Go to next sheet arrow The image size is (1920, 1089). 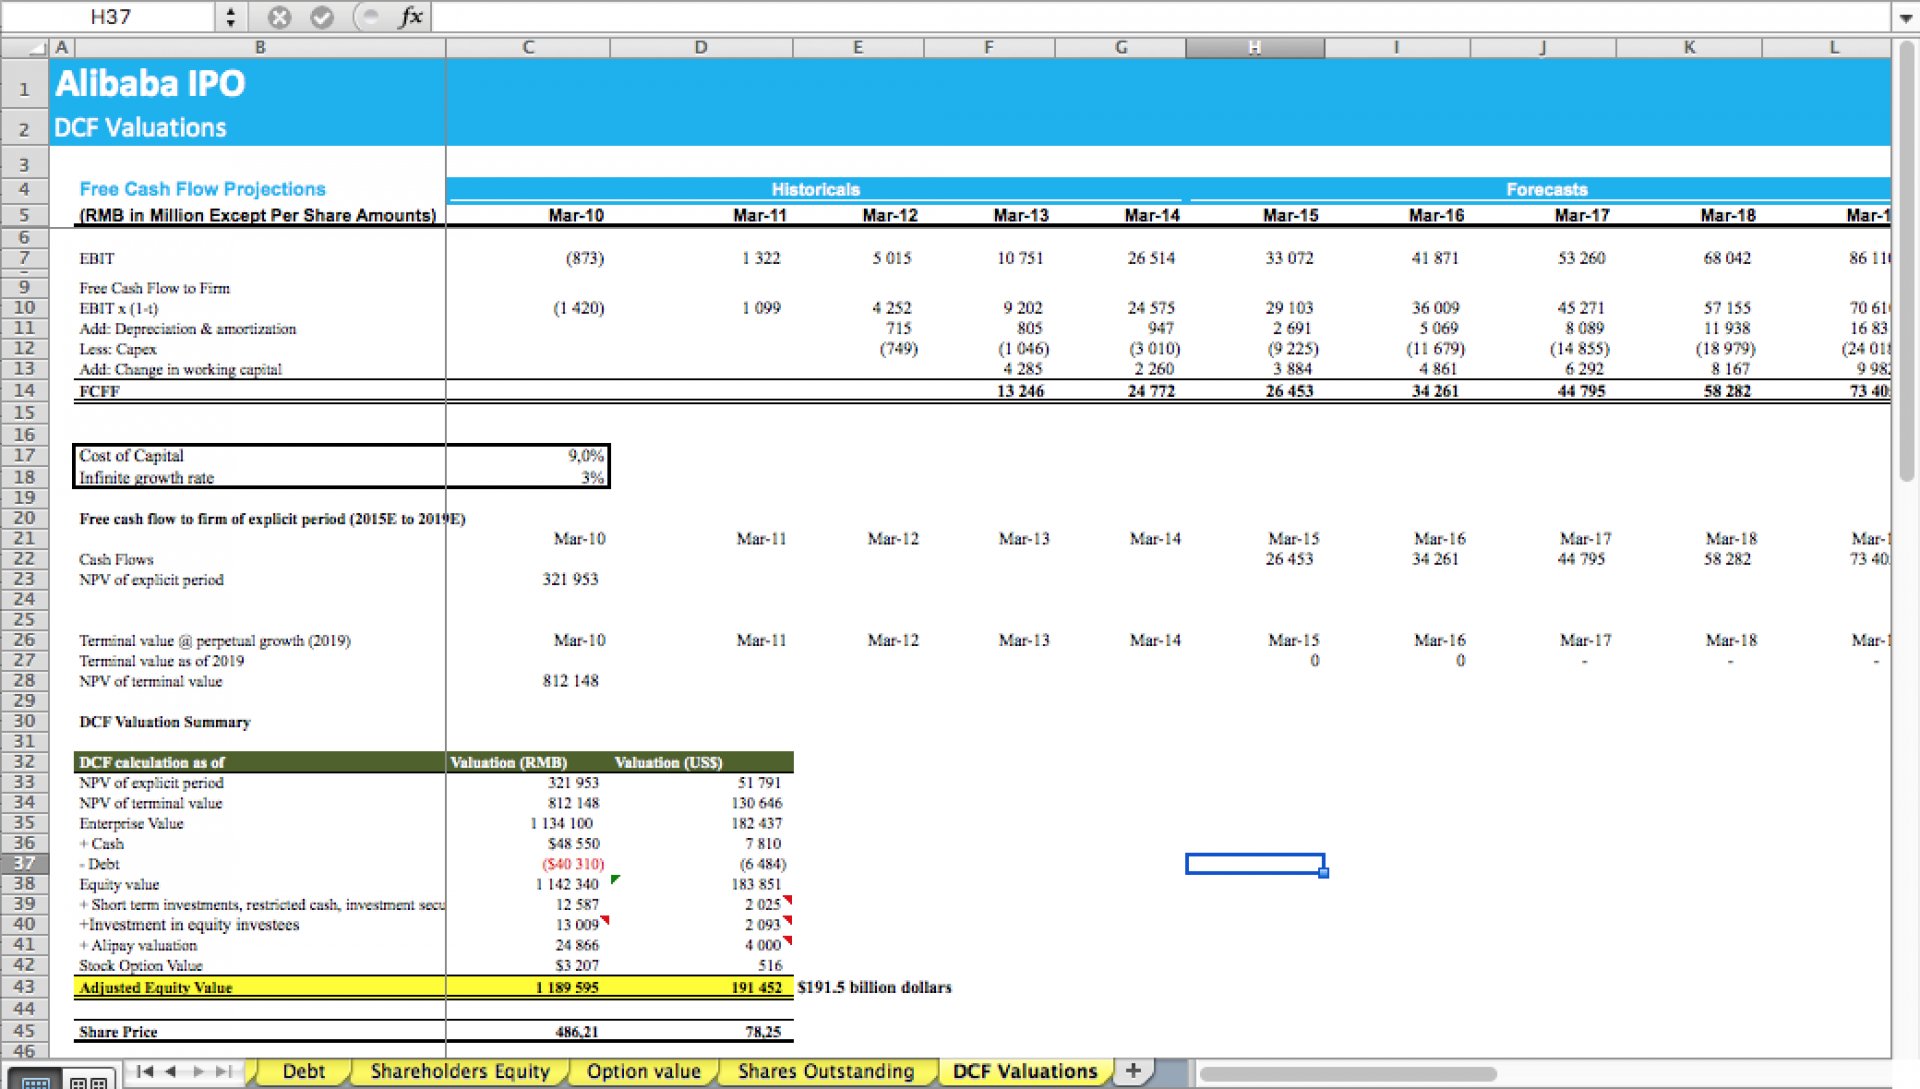tap(198, 1071)
